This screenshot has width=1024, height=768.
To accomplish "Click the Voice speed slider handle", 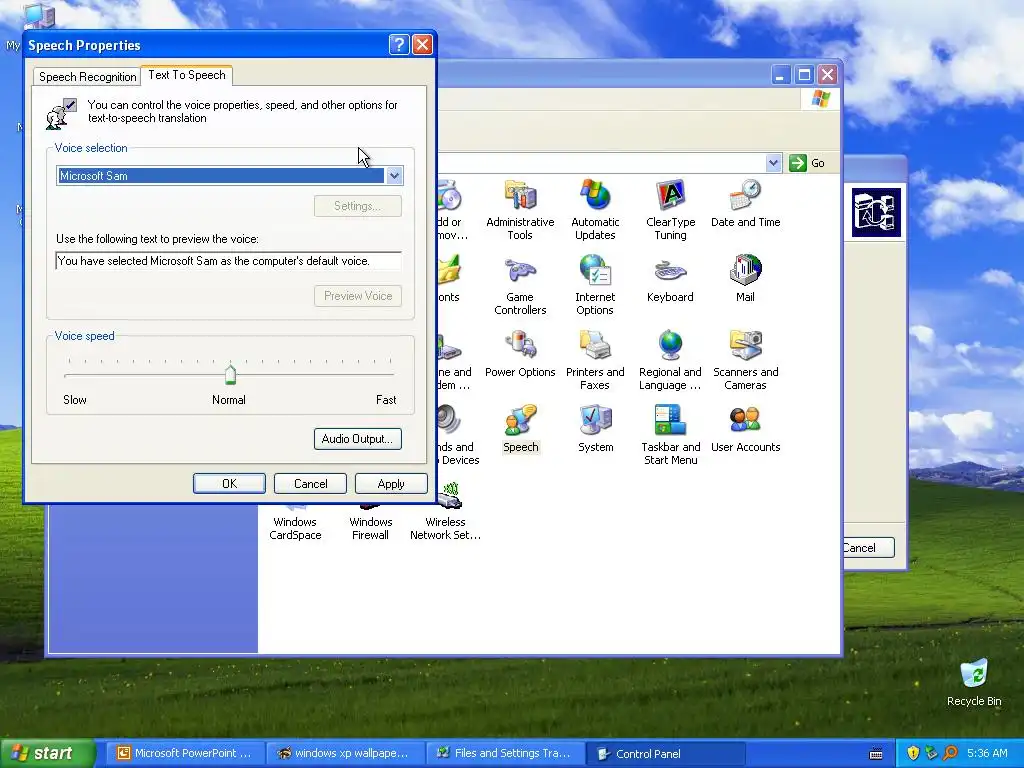I will point(230,375).
